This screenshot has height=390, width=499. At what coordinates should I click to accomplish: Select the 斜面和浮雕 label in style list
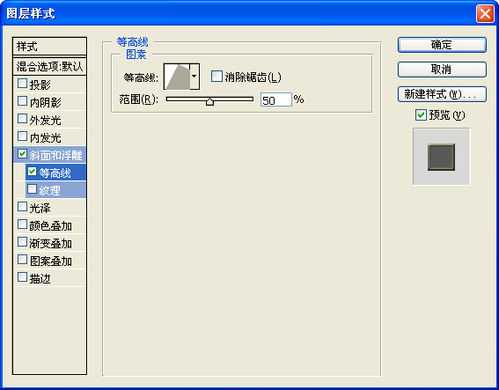pyautogui.click(x=56, y=155)
